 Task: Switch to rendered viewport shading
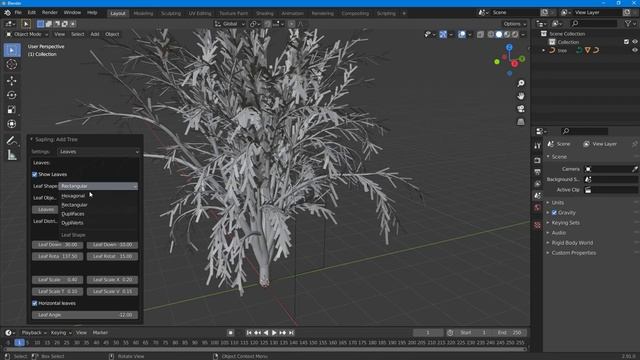pyautogui.click(x=515, y=35)
